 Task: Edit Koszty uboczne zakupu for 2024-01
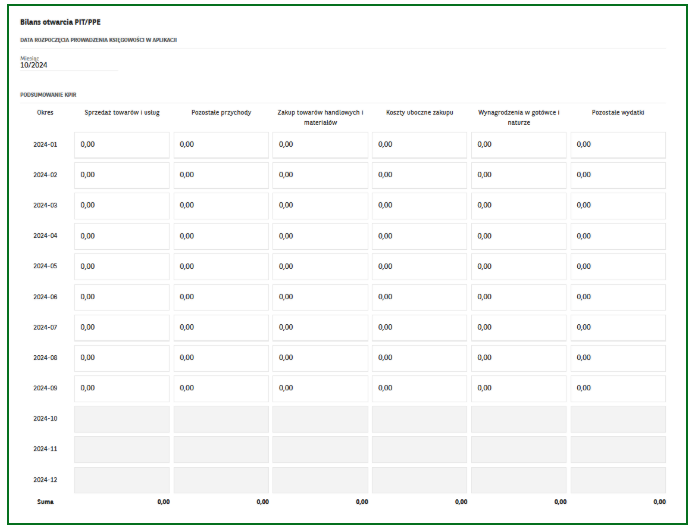[x=419, y=145]
